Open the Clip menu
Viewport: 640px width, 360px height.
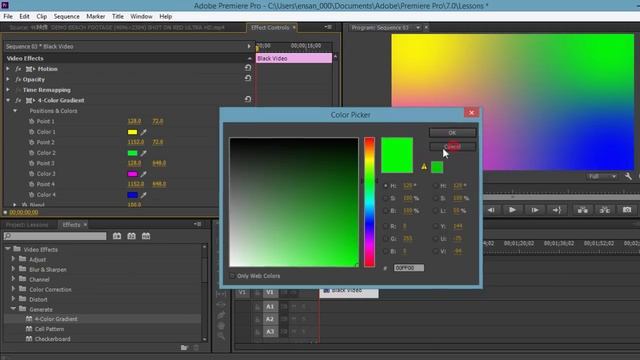point(42,16)
